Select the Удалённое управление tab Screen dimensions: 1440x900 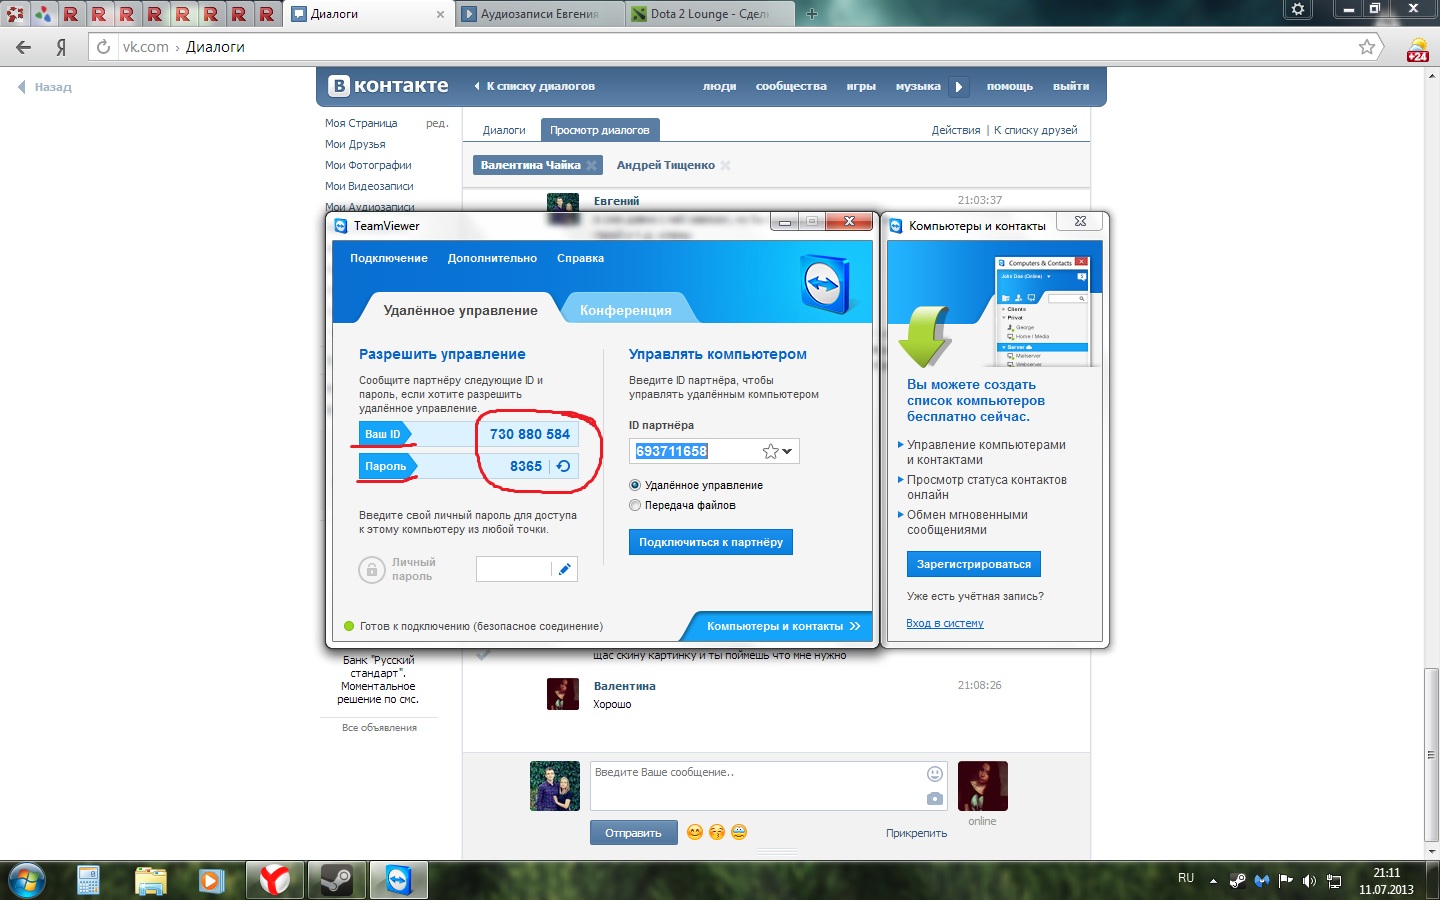tap(460, 310)
